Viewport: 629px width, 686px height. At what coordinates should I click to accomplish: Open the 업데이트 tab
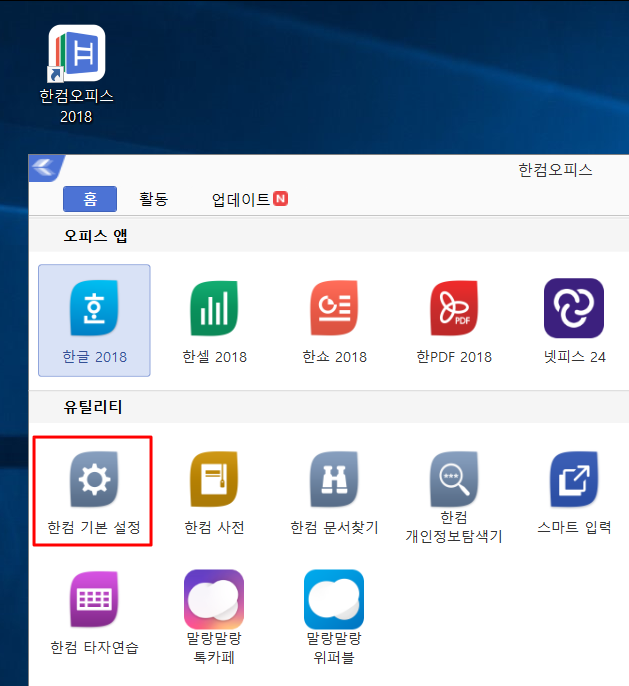tap(241, 199)
